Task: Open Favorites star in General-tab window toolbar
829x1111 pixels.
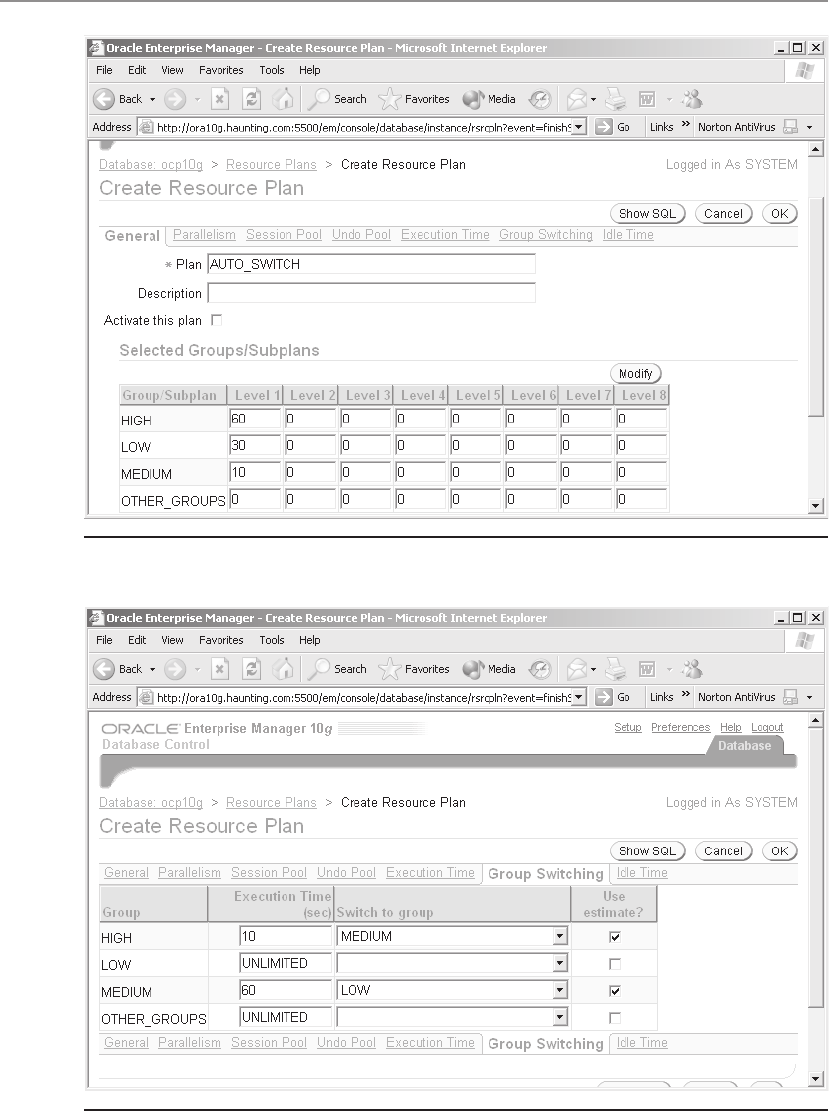Action: point(414,99)
